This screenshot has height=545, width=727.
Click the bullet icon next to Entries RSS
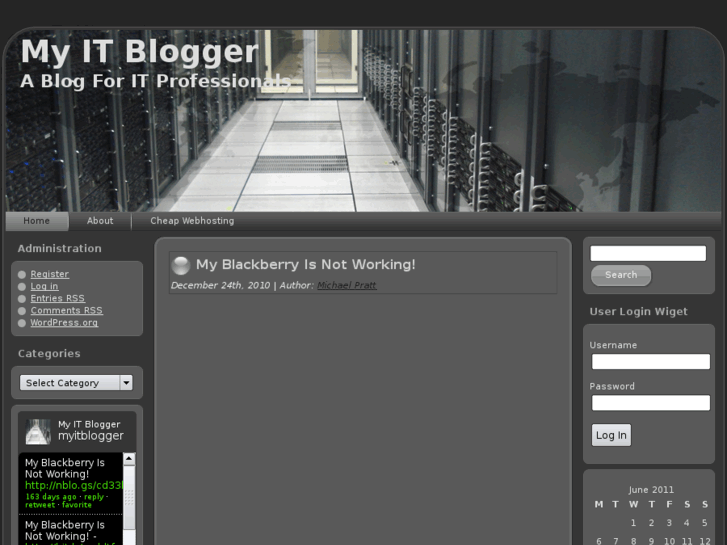click(22, 299)
